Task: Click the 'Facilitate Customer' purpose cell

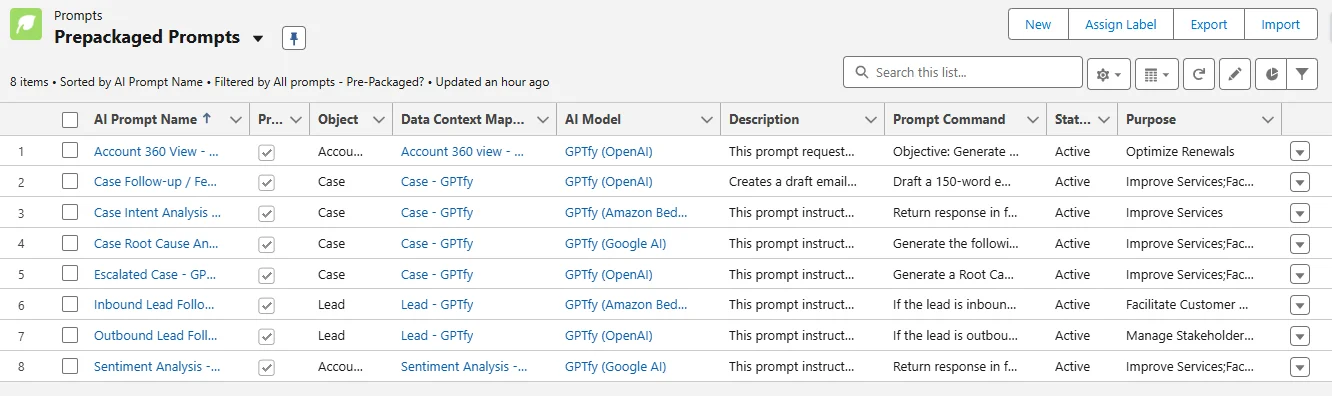Action: coord(1187,305)
